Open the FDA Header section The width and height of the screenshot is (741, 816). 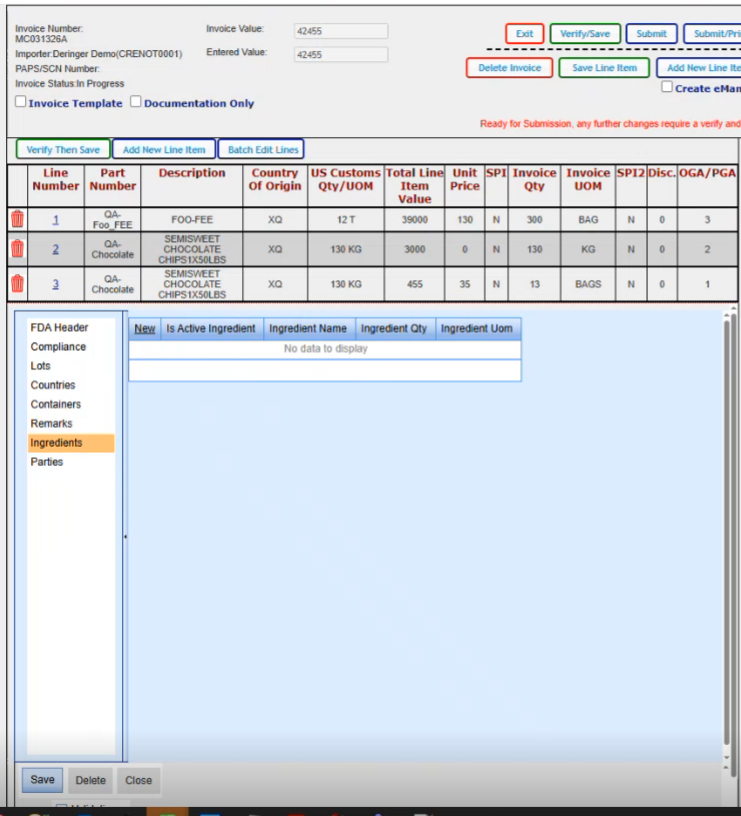(x=59, y=328)
